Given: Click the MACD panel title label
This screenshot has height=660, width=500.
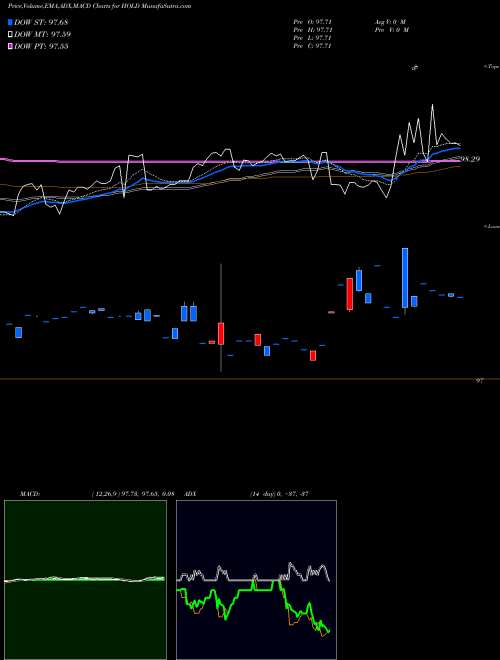Looking at the screenshot, I should click(x=29, y=494).
